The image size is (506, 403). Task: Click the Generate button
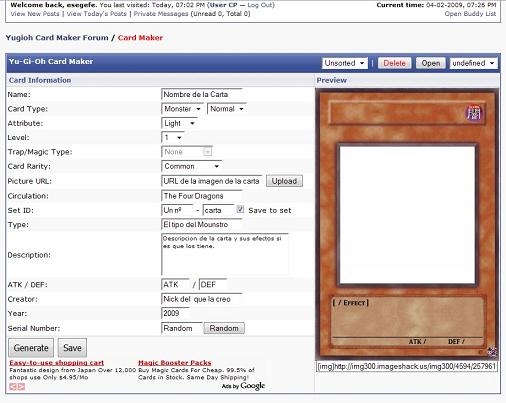pyautogui.click(x=31, y=348)
